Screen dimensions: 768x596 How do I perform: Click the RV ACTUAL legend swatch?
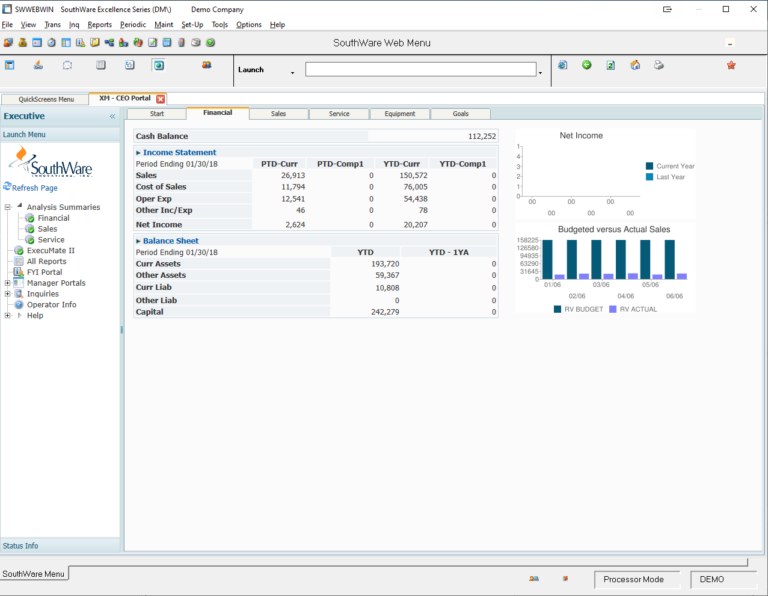point(613,309)
